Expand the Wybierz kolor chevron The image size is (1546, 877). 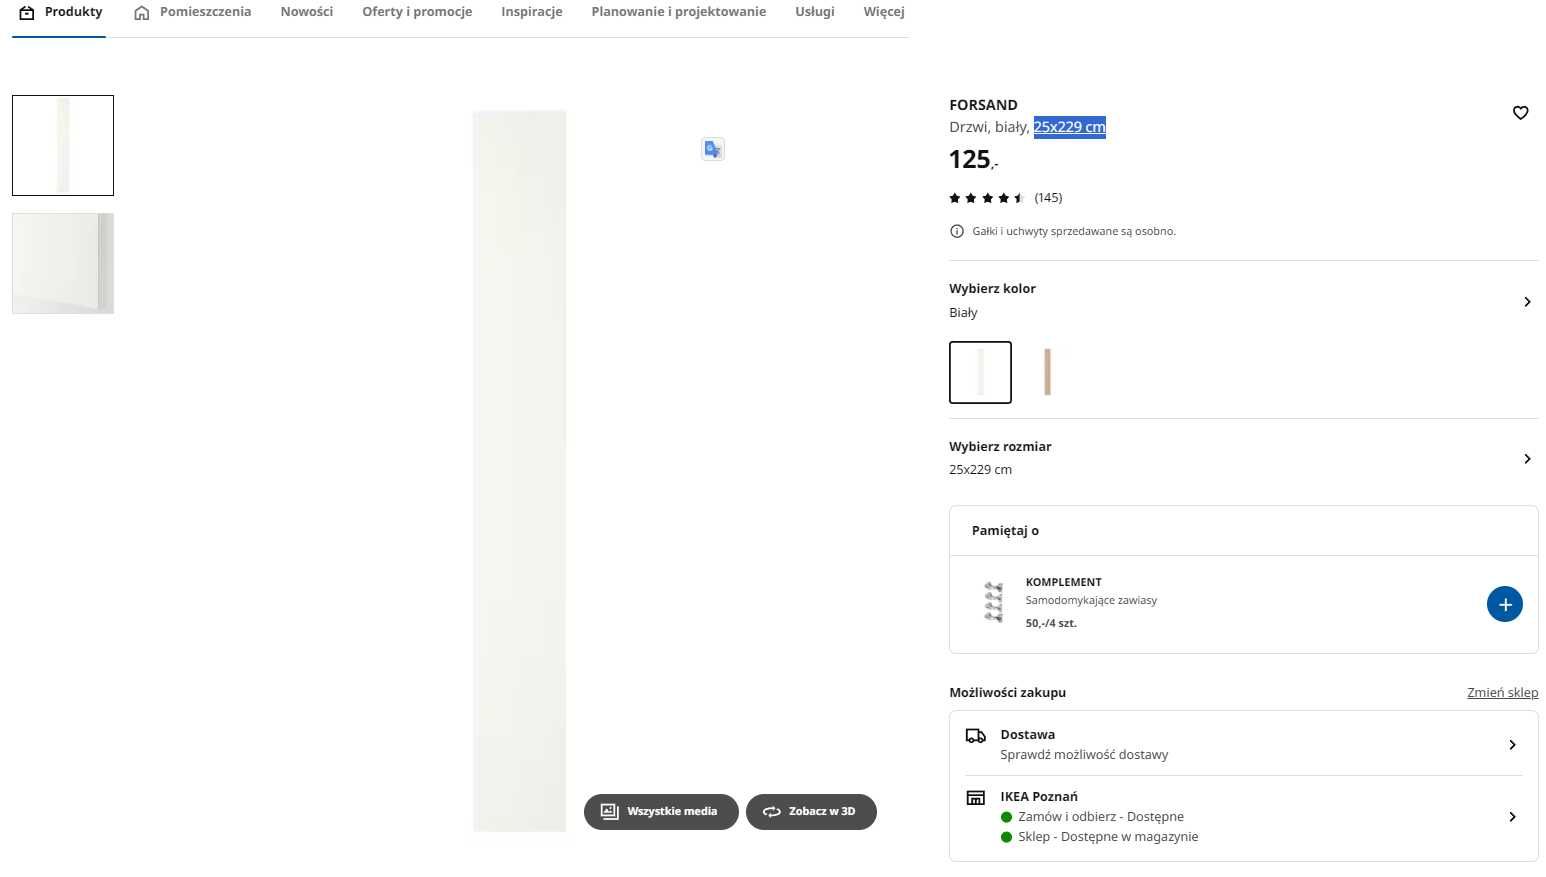(1527, 302)
